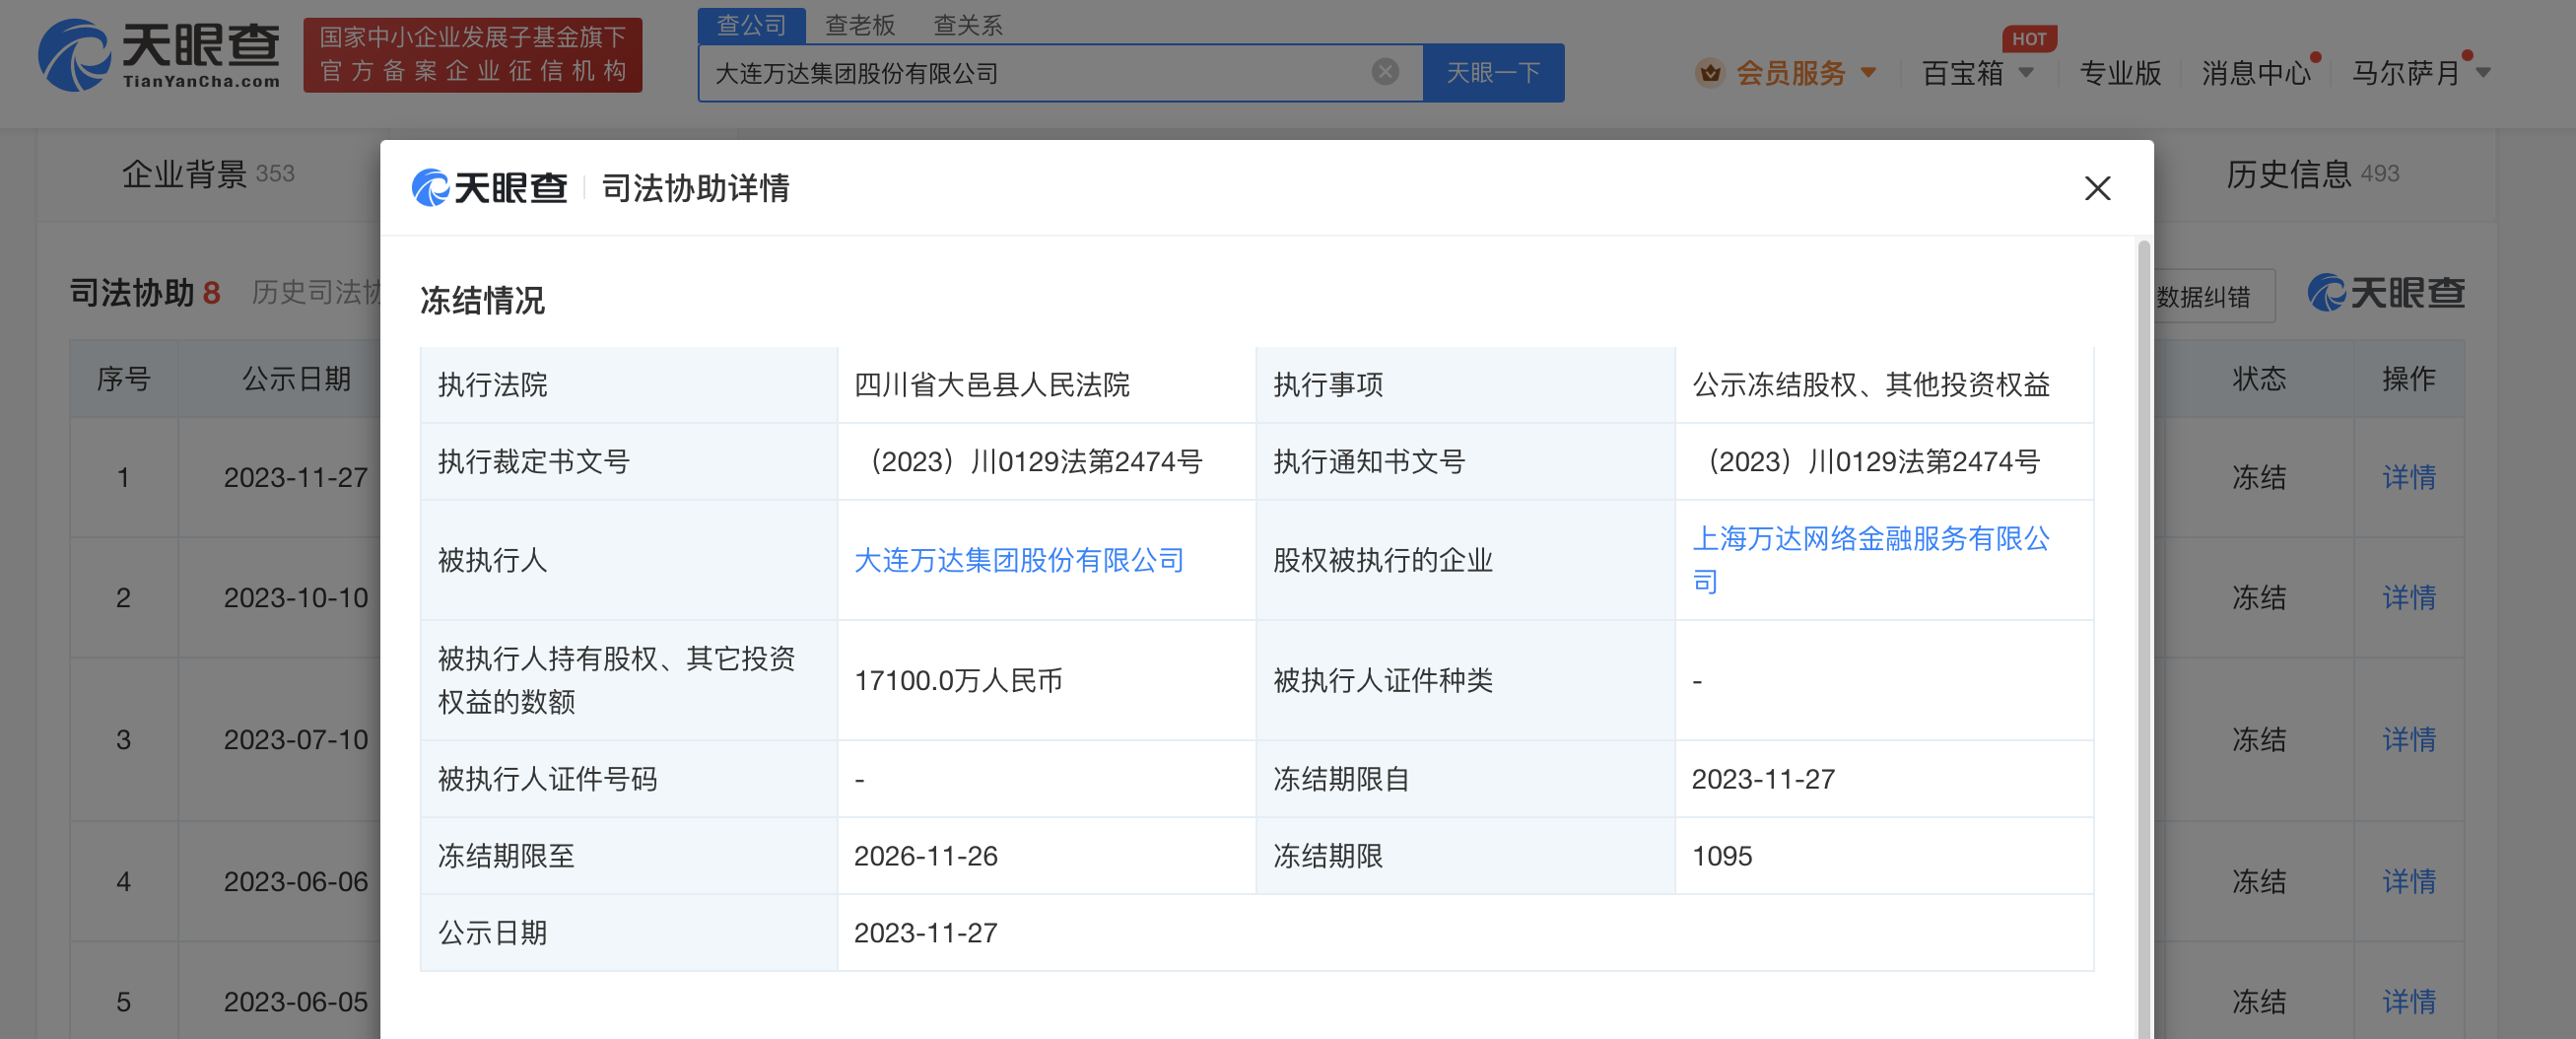Screen dimensions: 2576x1039
Task: Open the 历史信息 section tab
Action: [2312, 174]
